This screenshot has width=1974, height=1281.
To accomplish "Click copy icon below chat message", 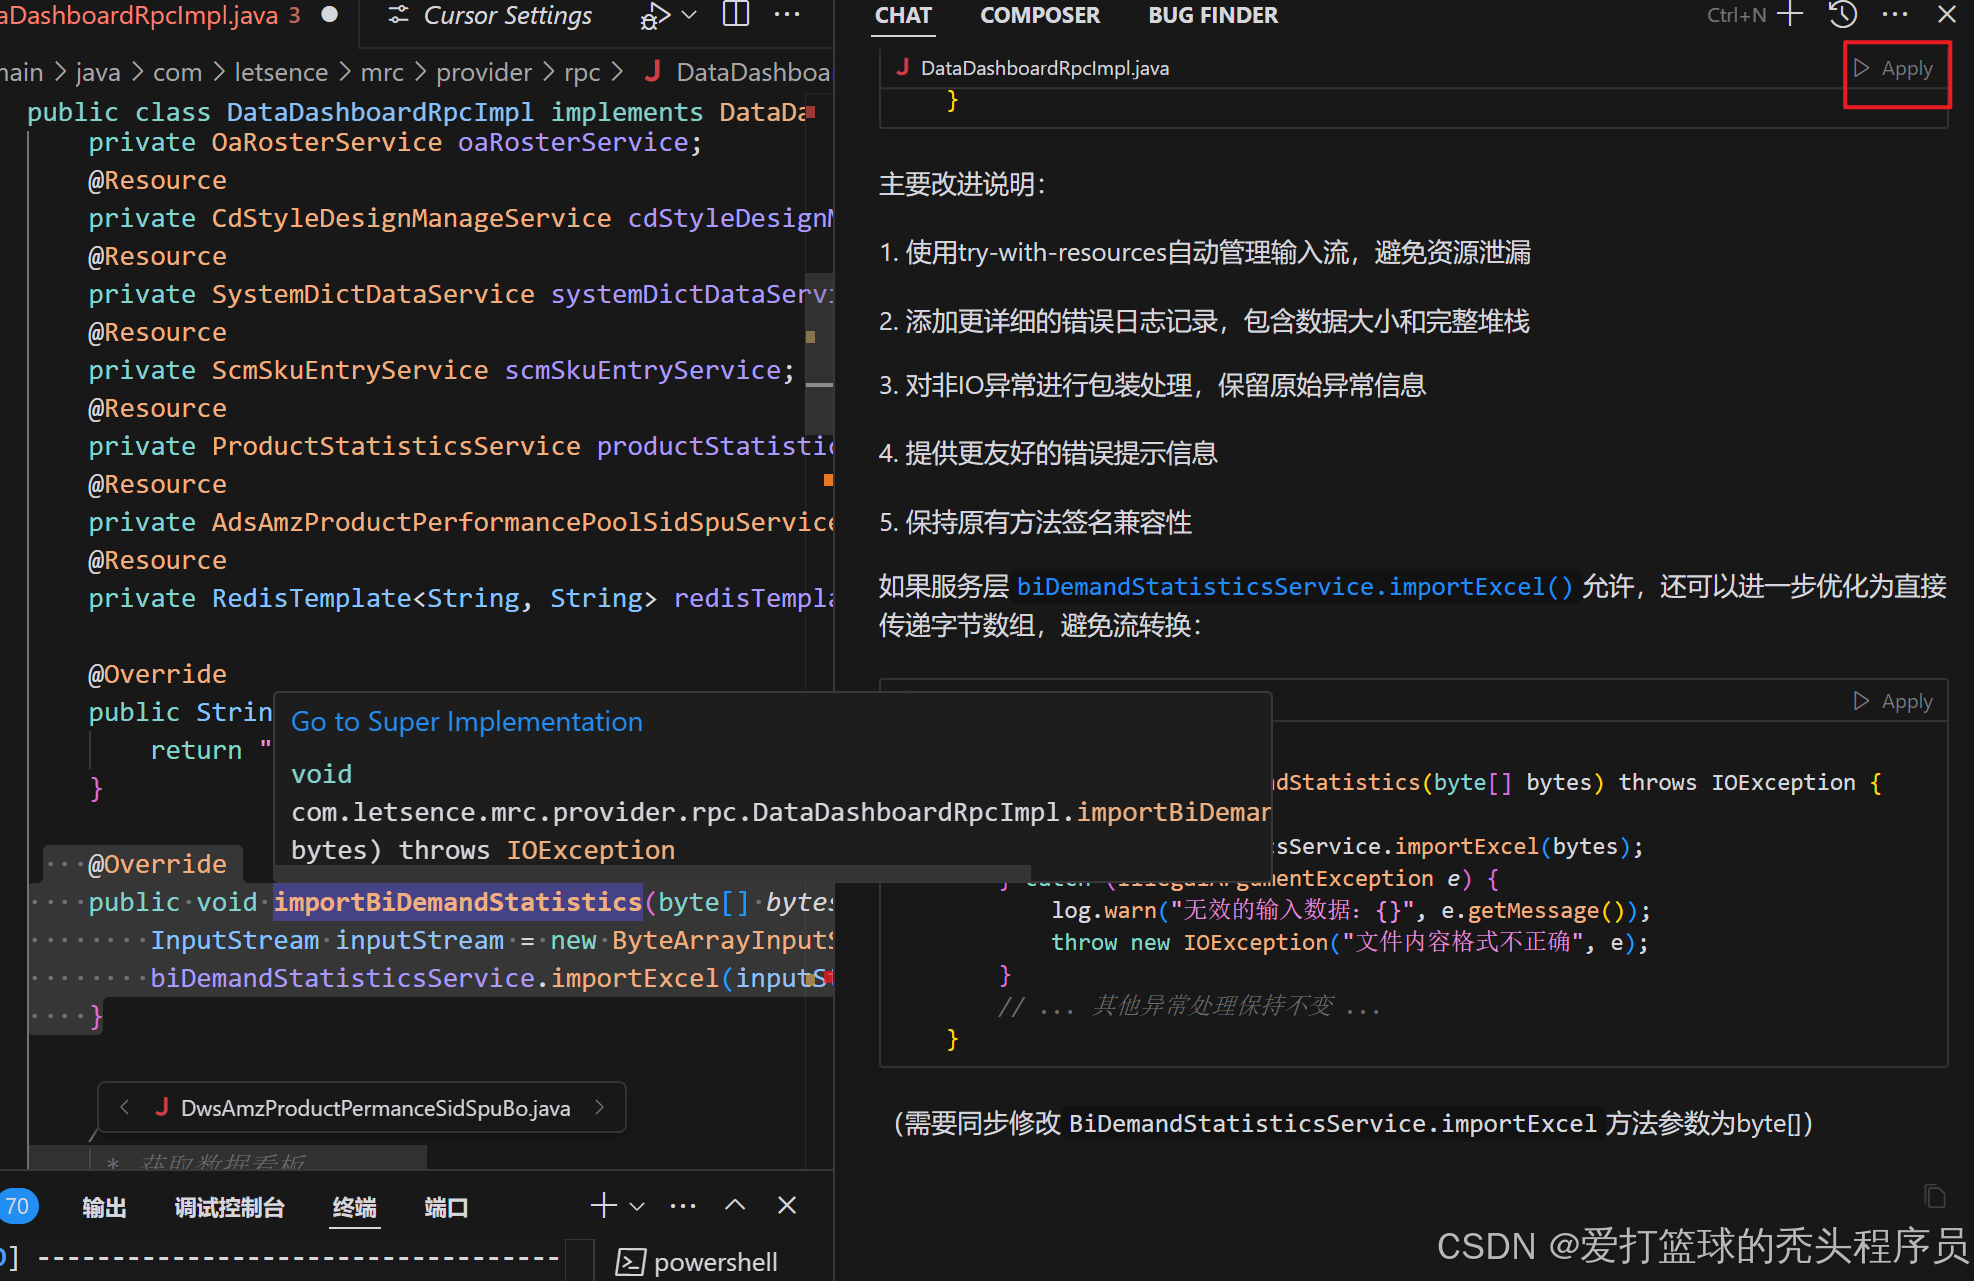I will point(1935,1196).
